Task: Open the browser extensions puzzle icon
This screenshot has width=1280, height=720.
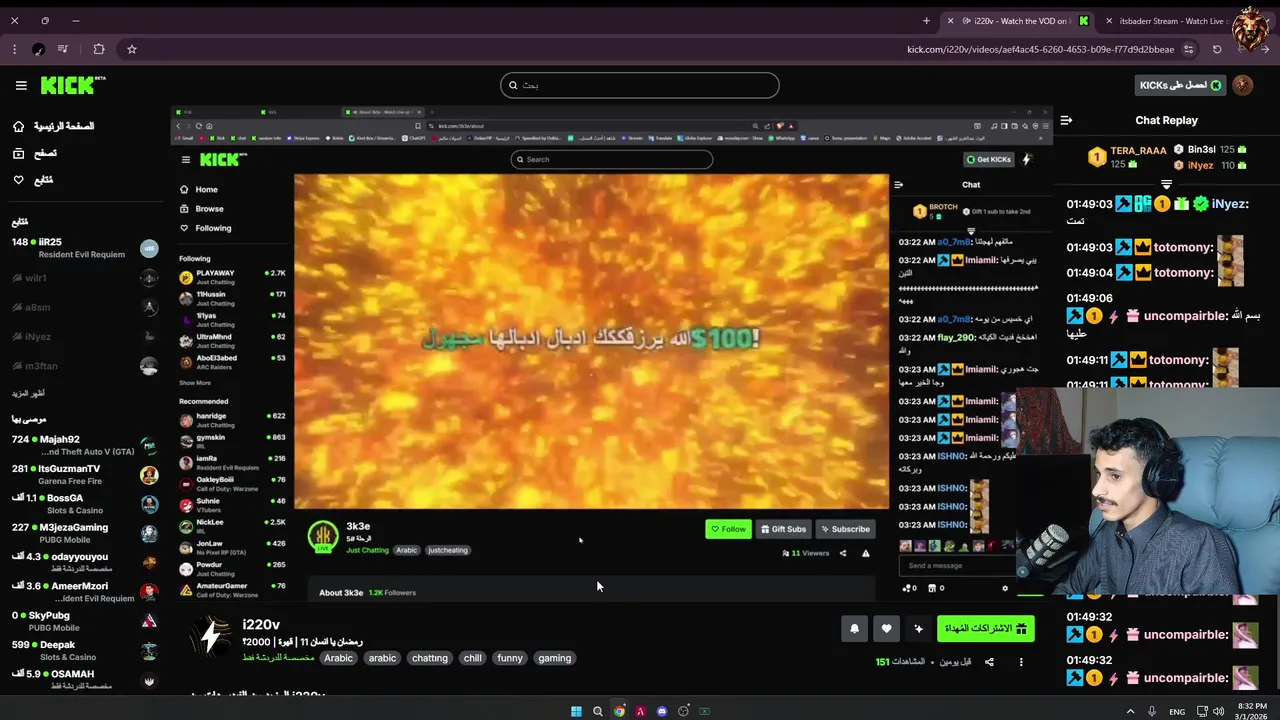Action: pyautogui.click(x=99, y=49)
